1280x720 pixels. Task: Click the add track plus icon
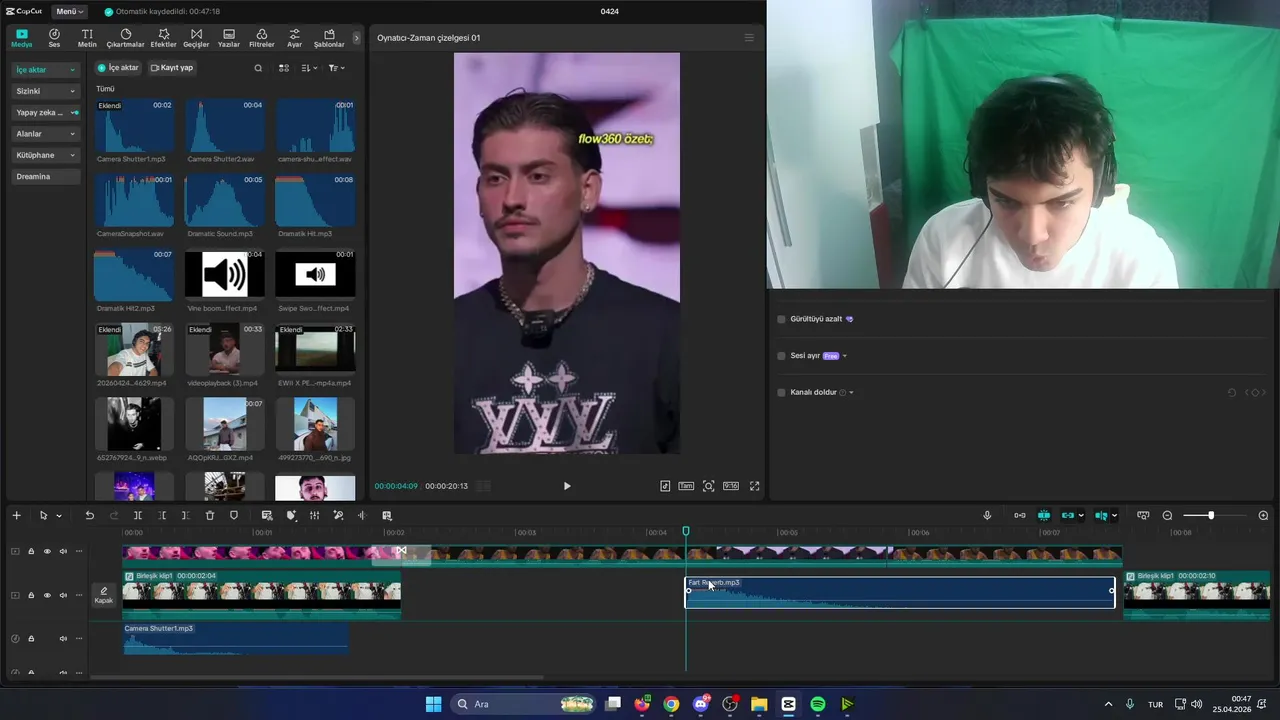(16, 516)
